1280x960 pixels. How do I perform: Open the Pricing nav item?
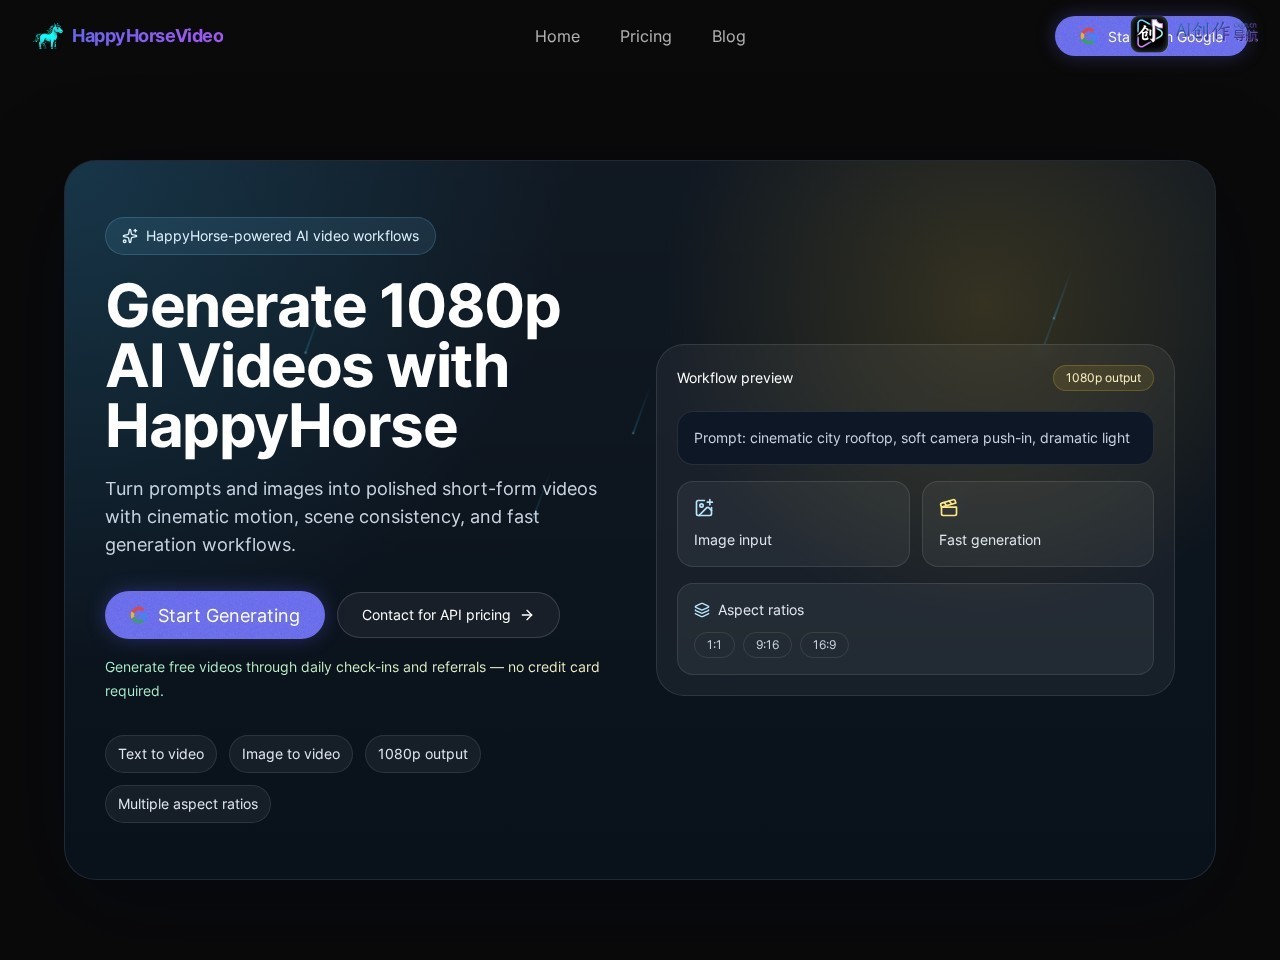645,36
